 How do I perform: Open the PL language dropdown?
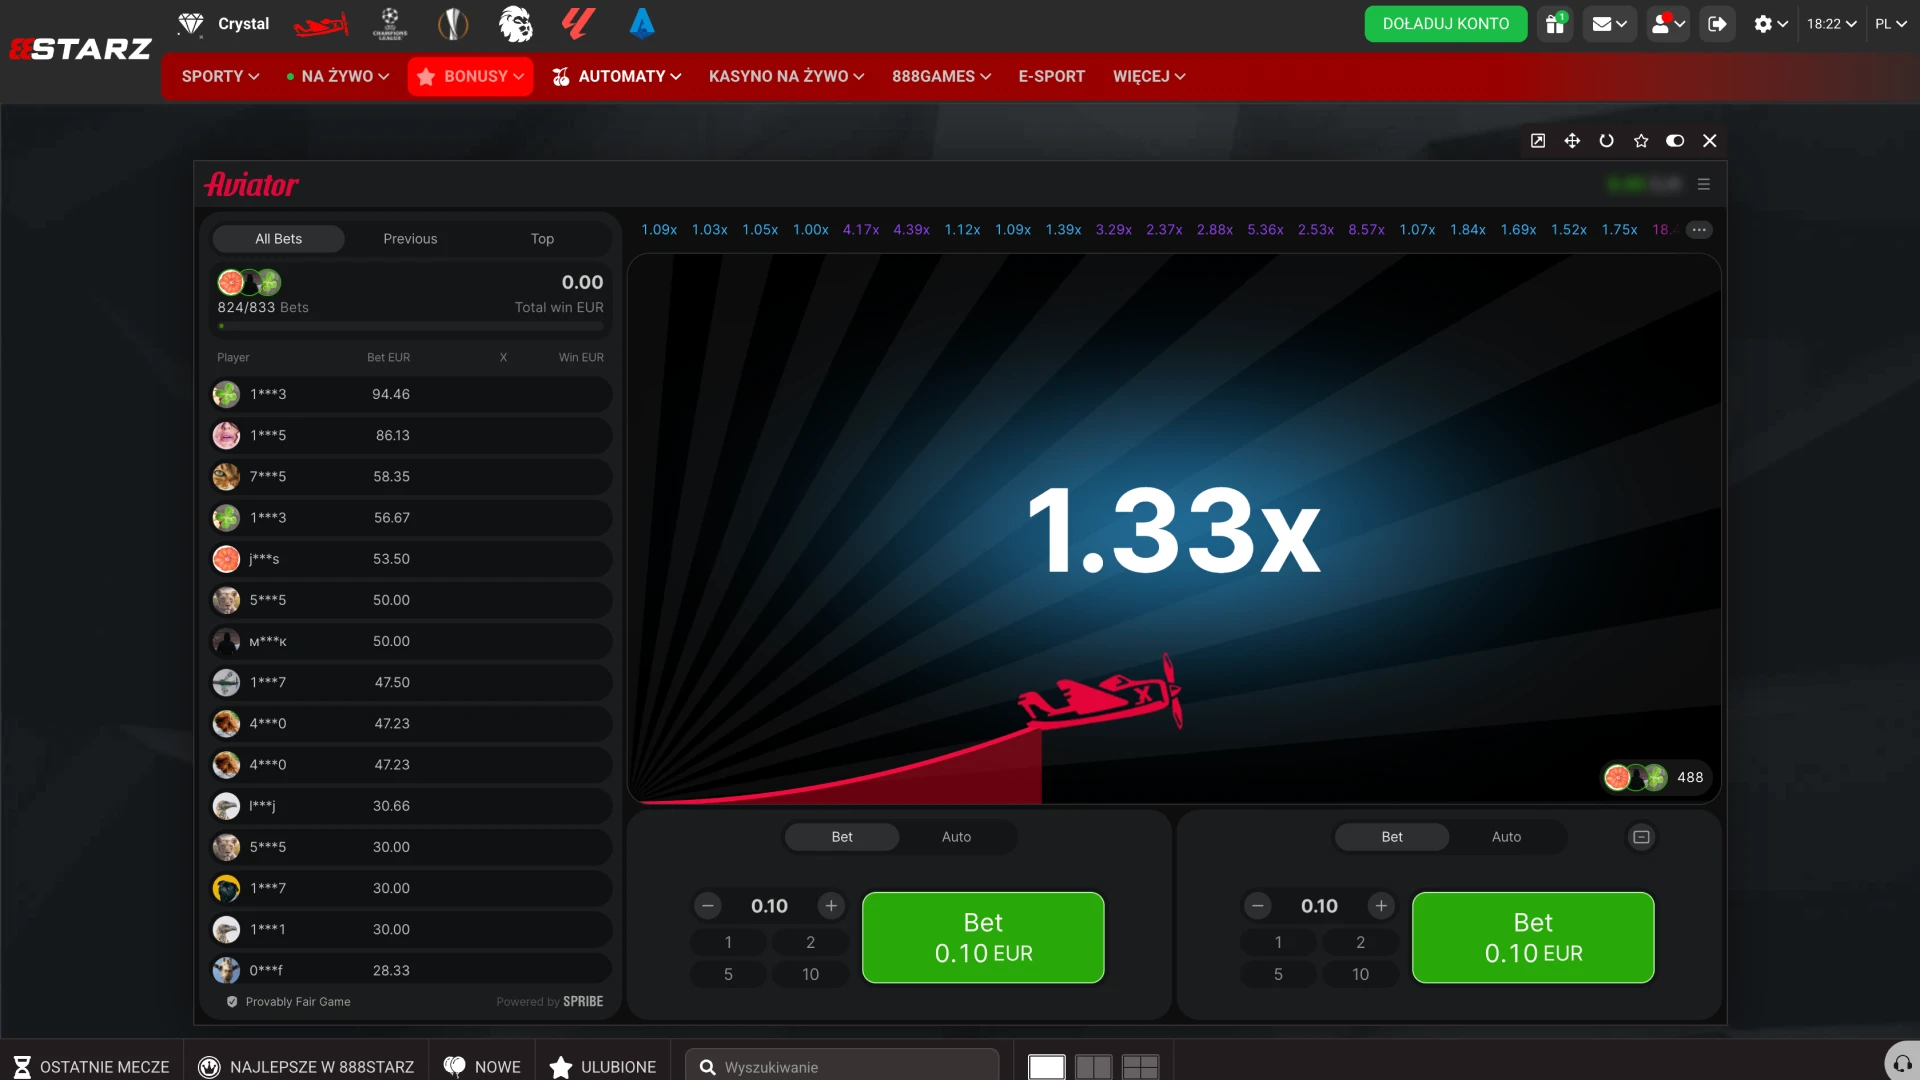[x=1890, y=24]
